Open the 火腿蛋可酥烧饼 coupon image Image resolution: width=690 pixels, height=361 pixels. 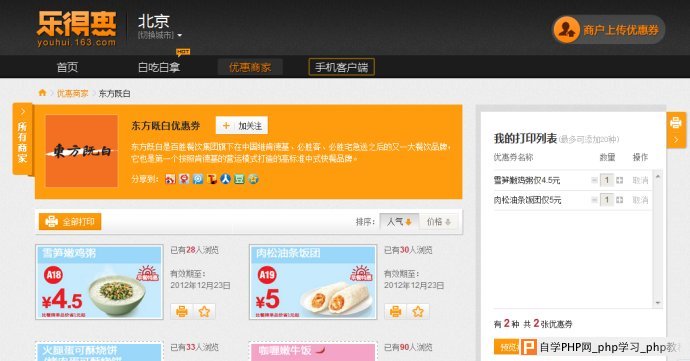(x=99, y=351)
